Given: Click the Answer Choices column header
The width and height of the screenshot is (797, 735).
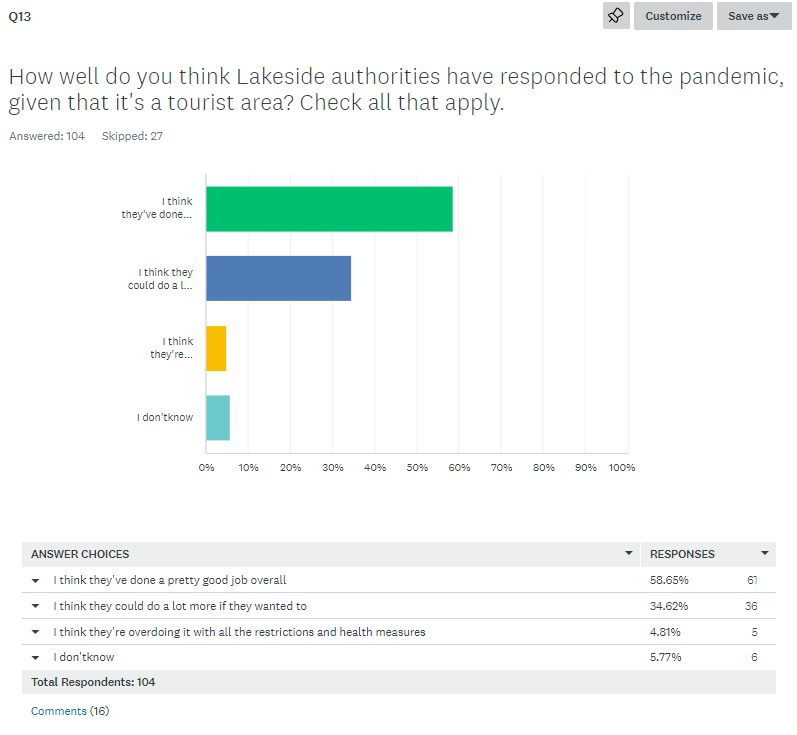Looking at the screenshot, I should [80, 554].
